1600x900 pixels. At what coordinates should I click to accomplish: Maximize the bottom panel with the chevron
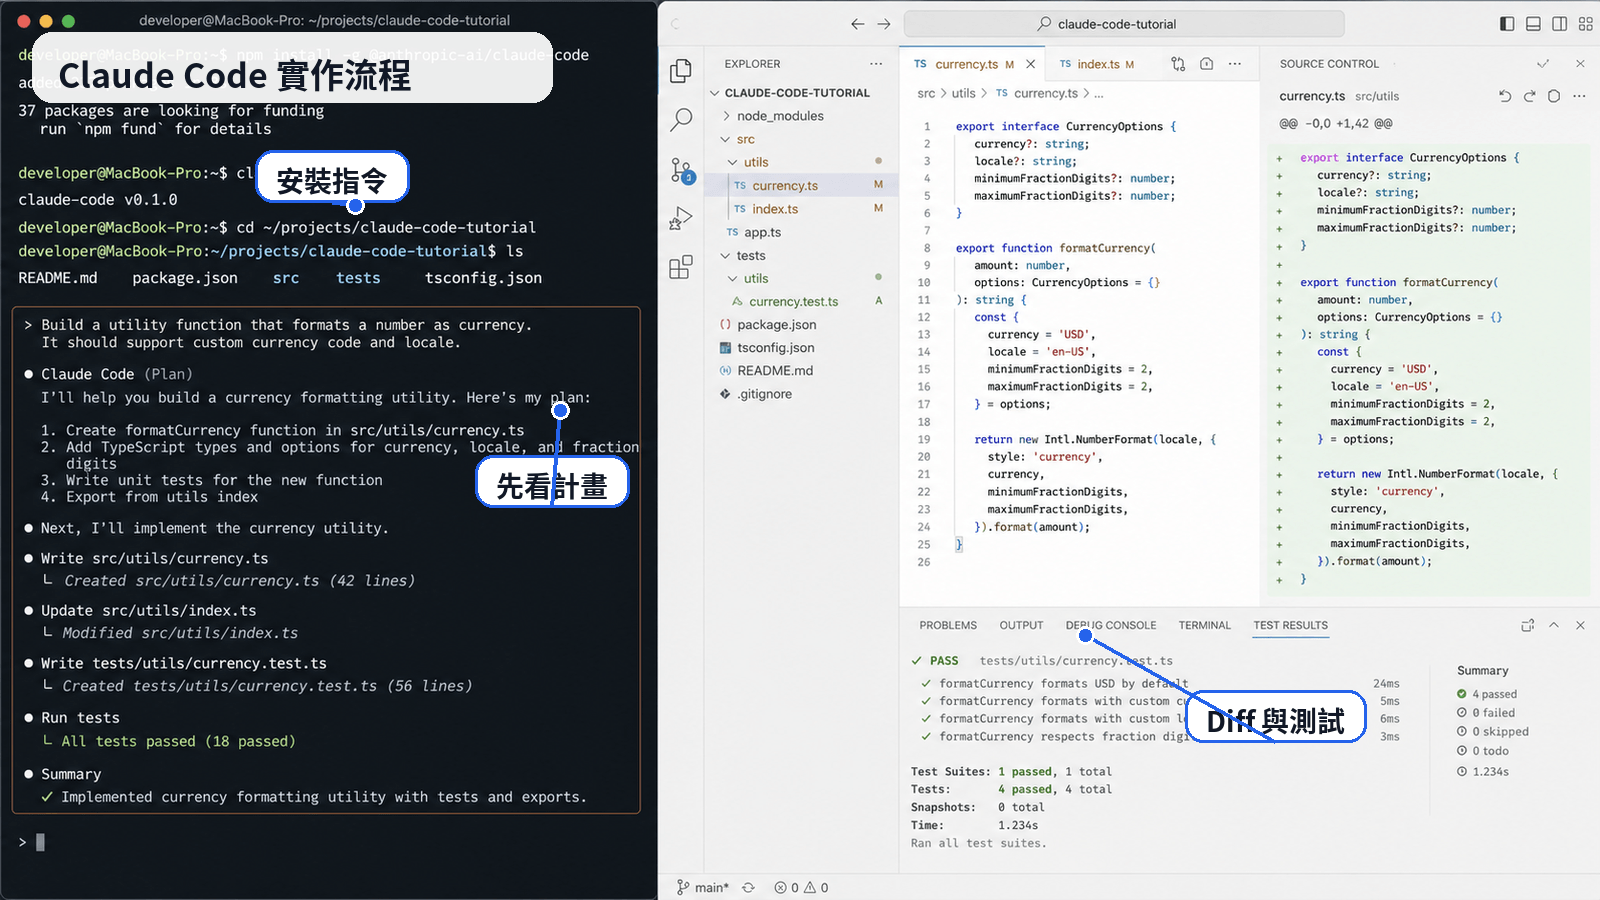click(x=1554, y=625)
